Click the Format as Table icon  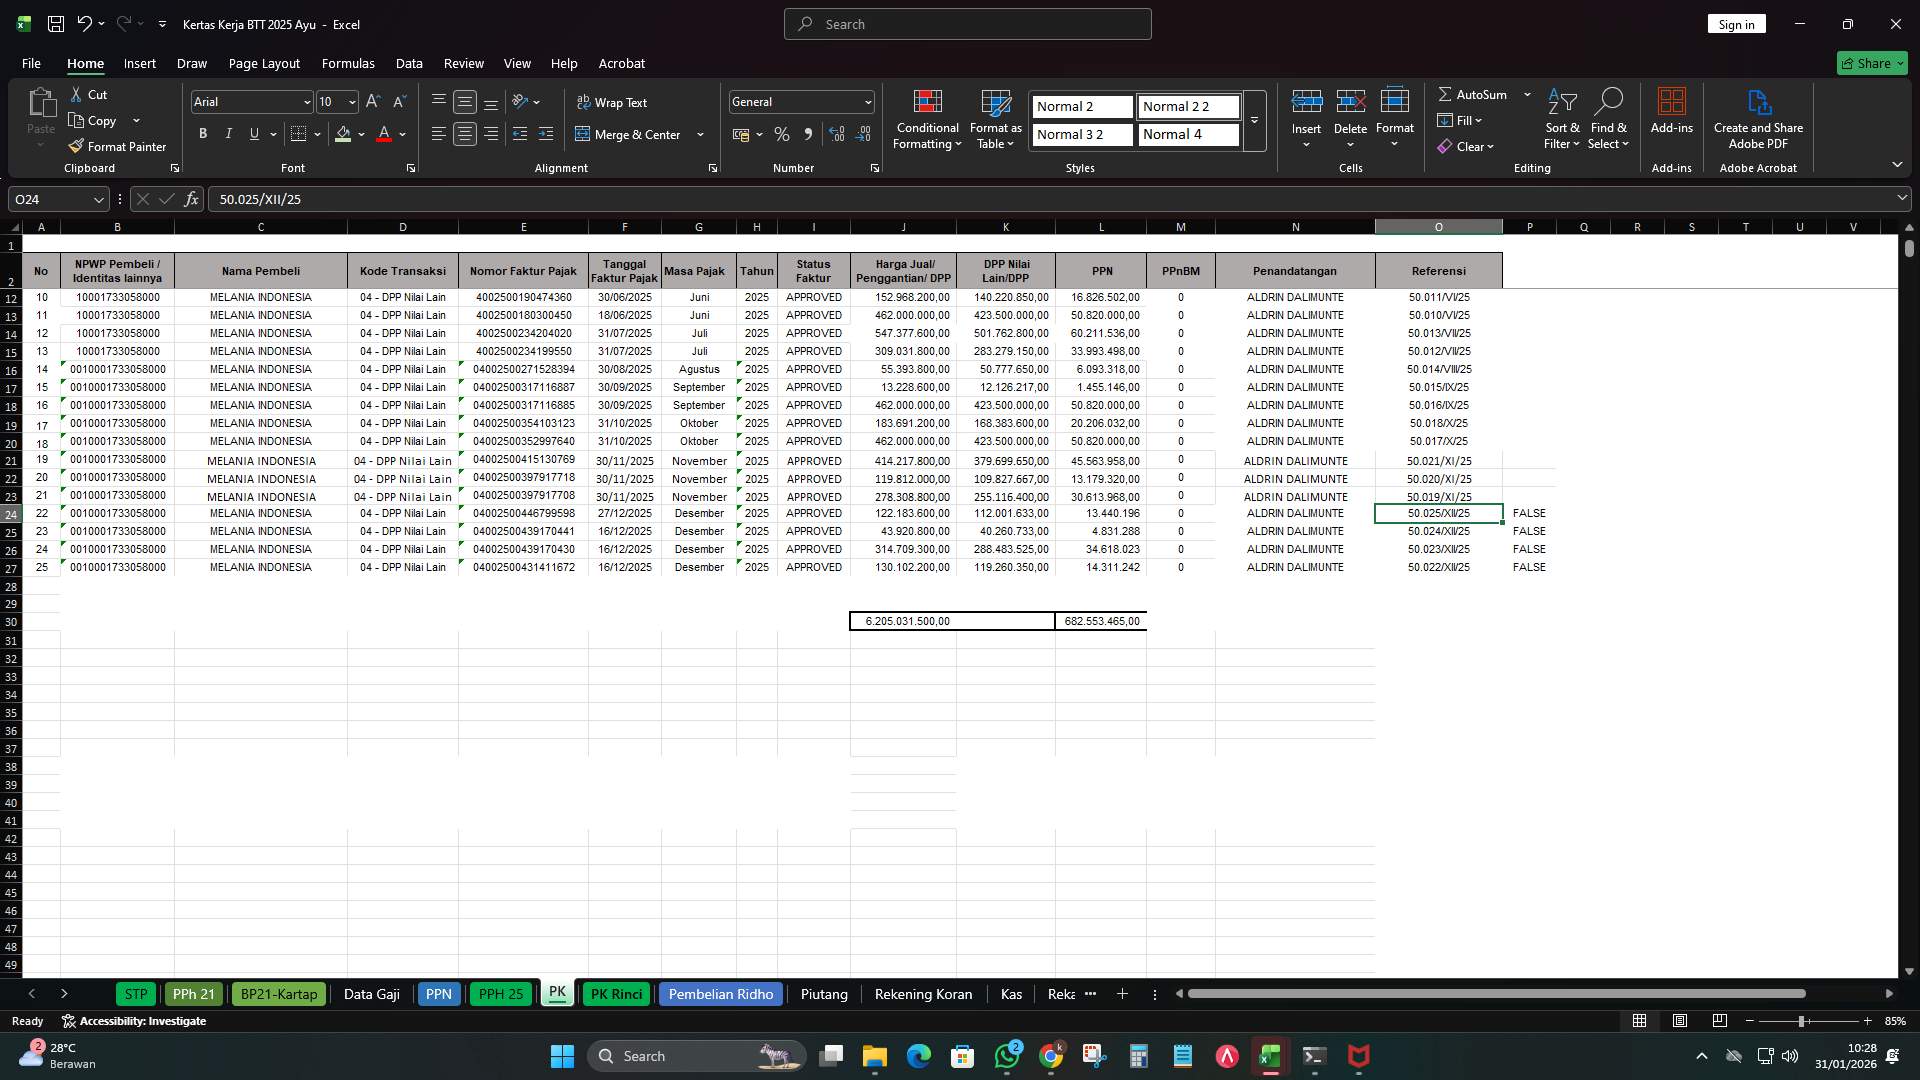point(995,105)
